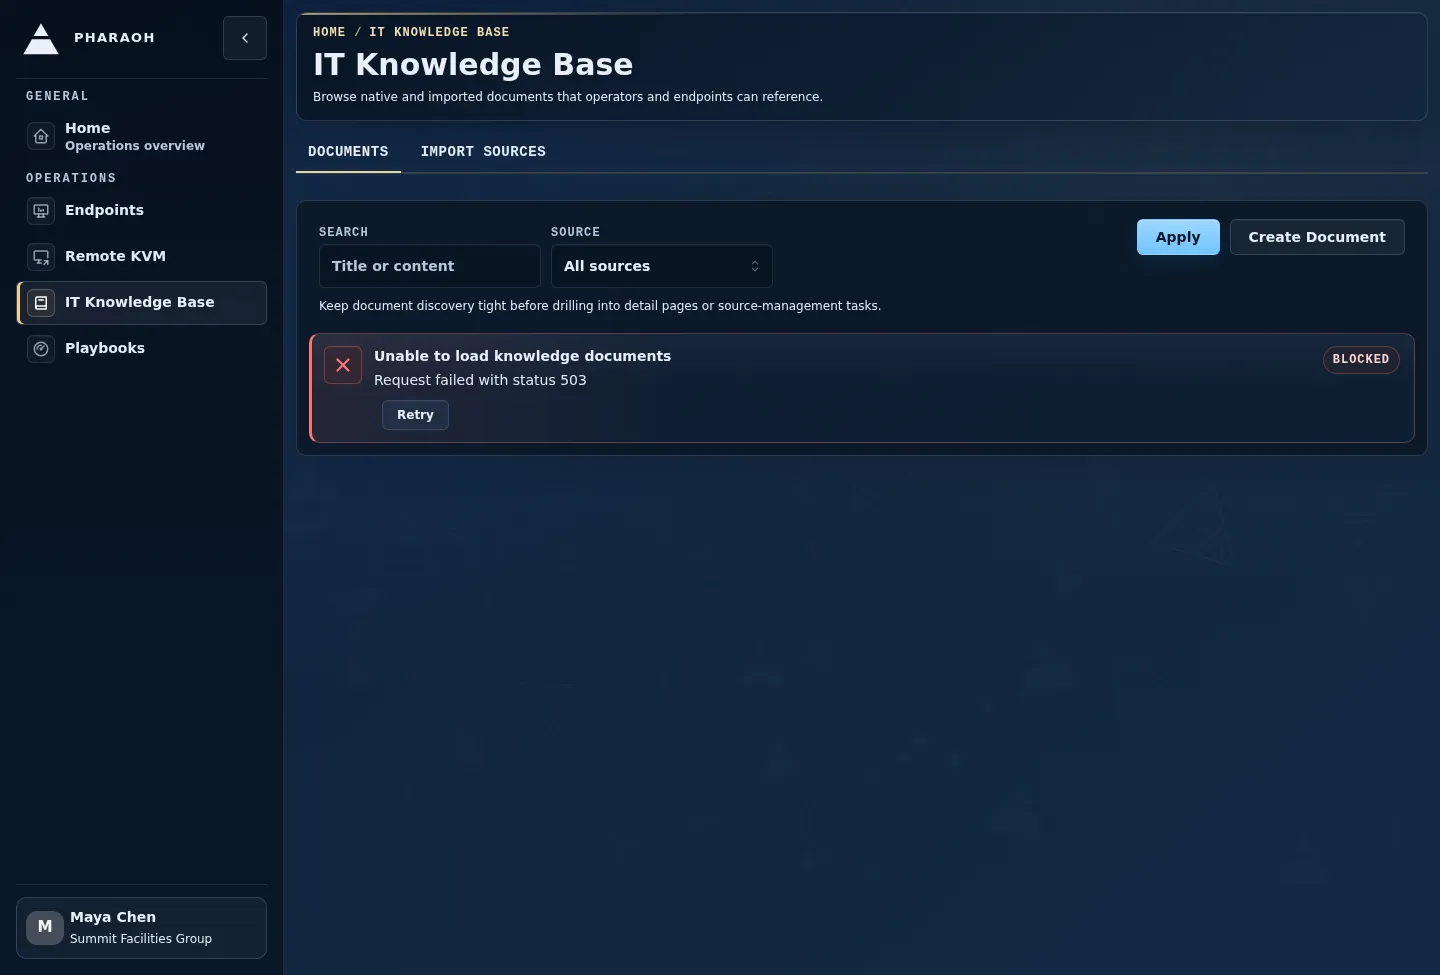Switch to the Import Sources tab
This screenshot has width=1440, height=975.
pos(483,152)
